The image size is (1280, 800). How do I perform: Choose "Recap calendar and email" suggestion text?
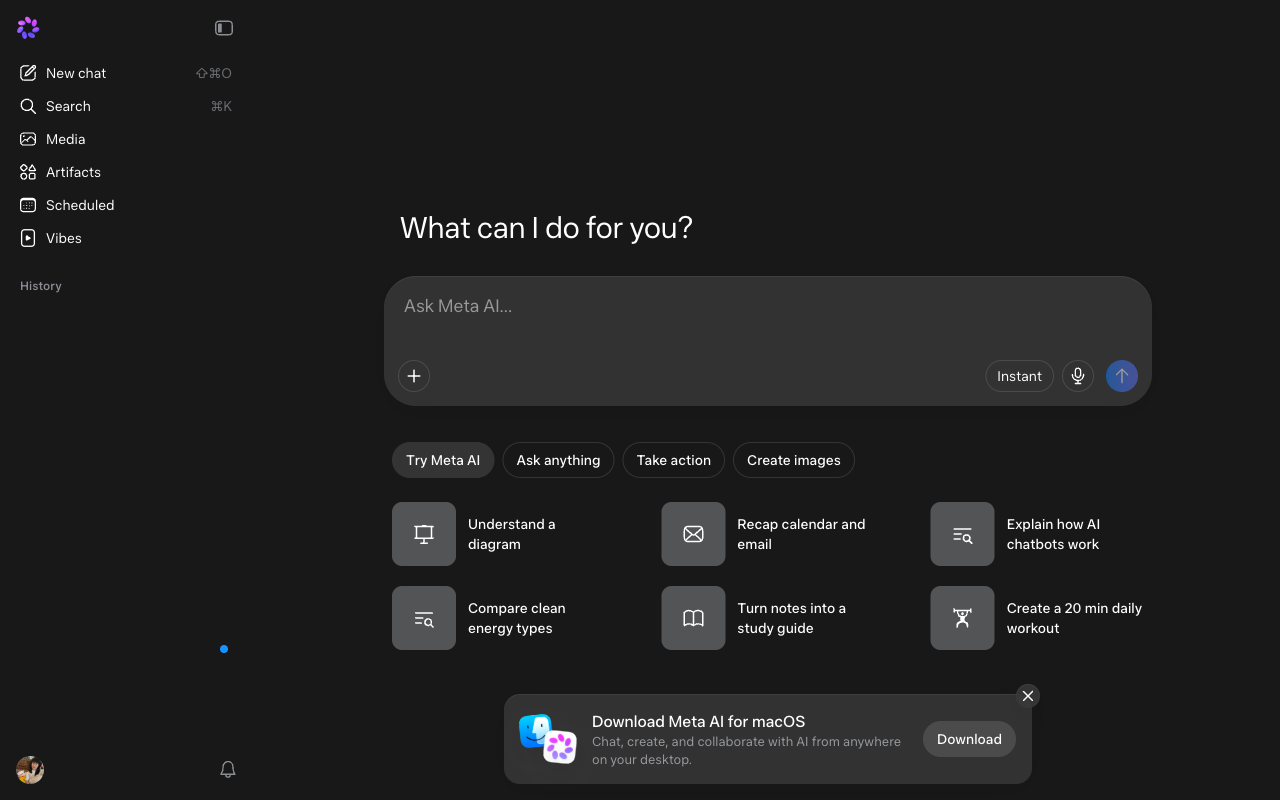pos(801,534)
